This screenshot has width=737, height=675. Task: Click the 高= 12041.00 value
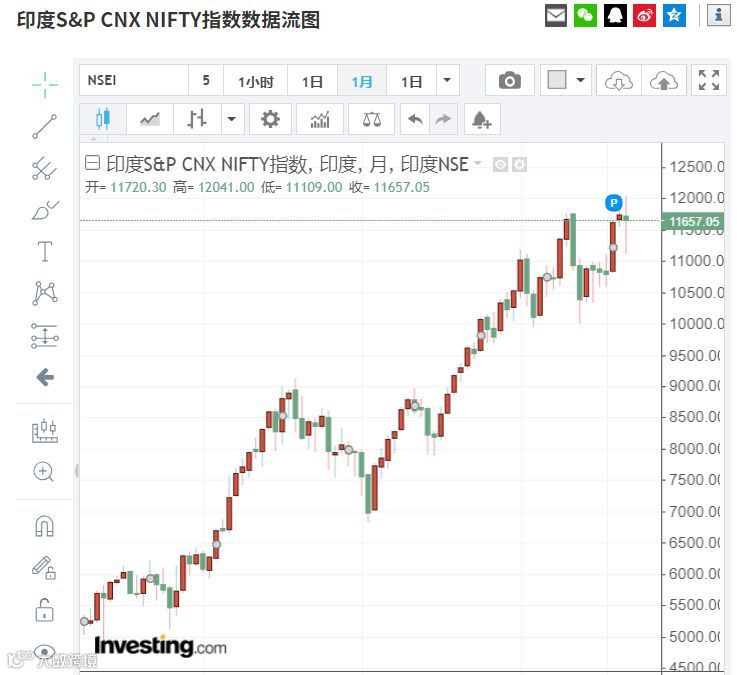tap(213, 187)
